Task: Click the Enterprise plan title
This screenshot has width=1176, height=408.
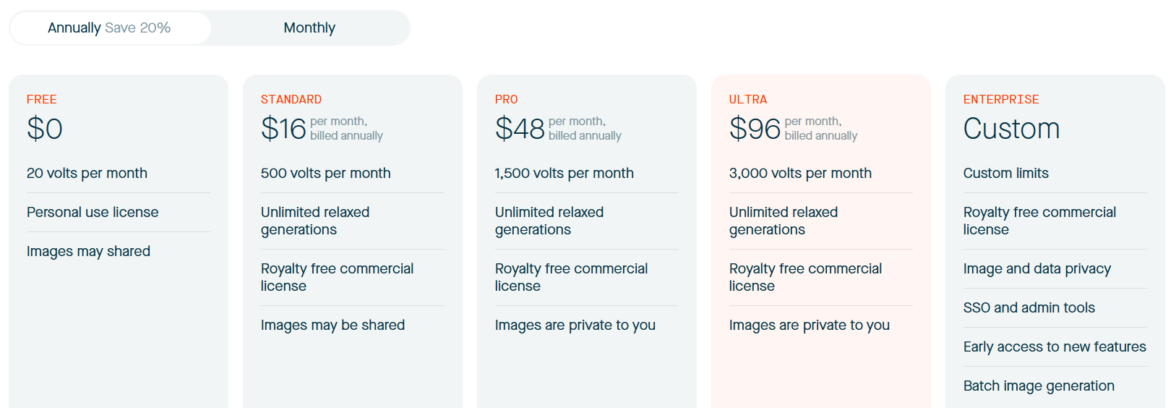Action: tap(1001, 99)
